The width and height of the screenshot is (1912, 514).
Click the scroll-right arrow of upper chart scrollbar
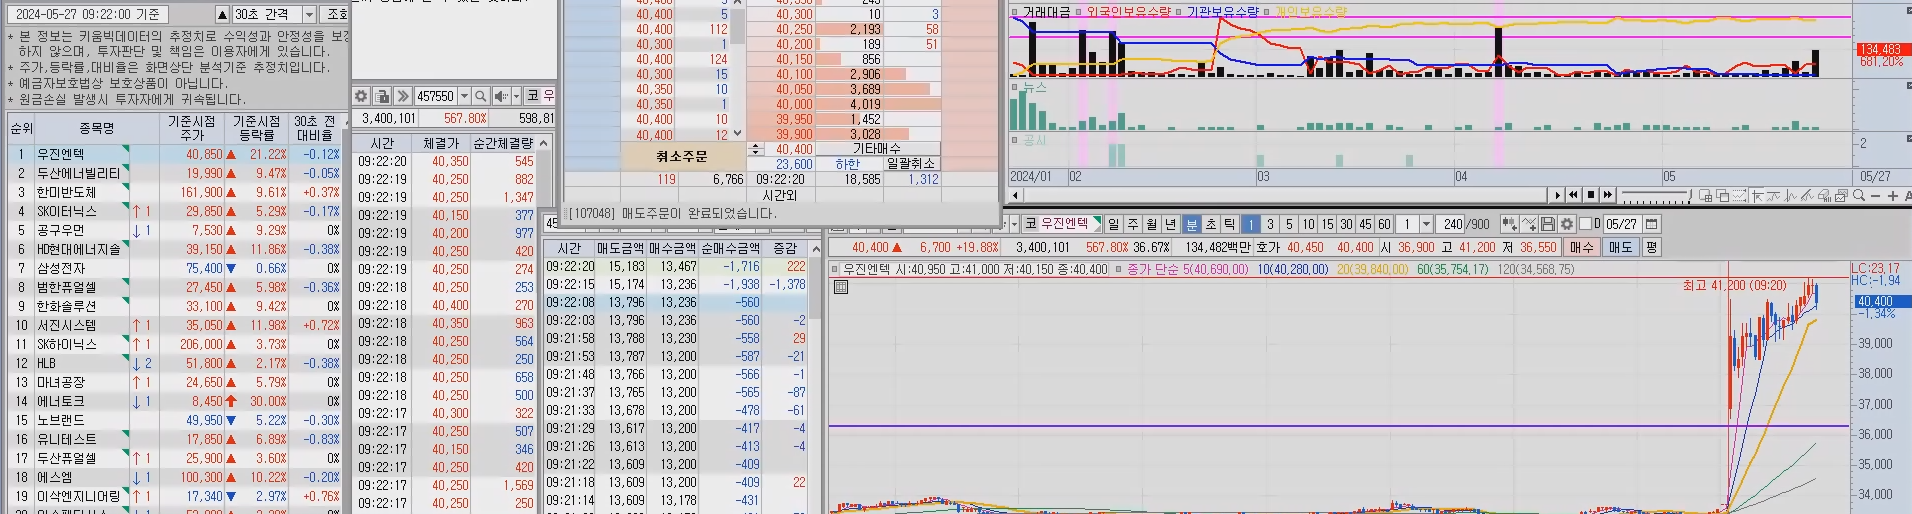1557,195
